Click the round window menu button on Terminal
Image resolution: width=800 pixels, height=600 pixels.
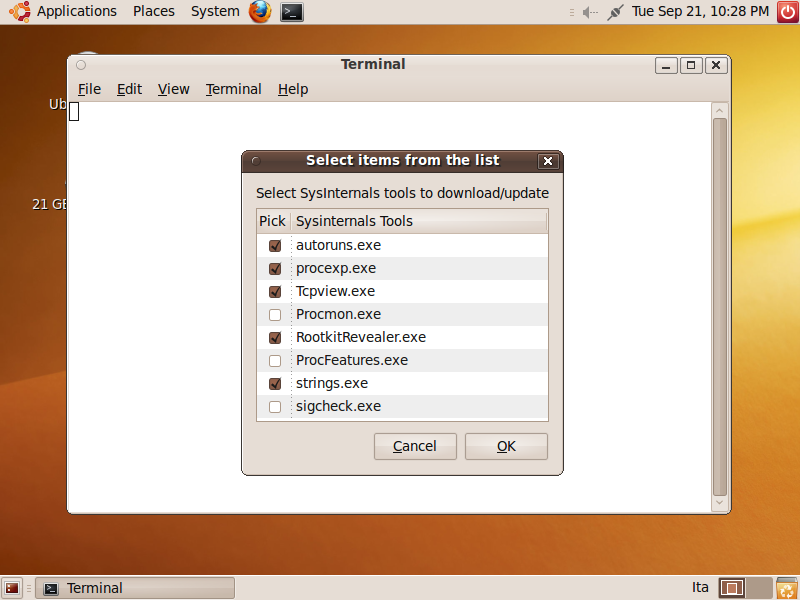click(x=81, y=65)
